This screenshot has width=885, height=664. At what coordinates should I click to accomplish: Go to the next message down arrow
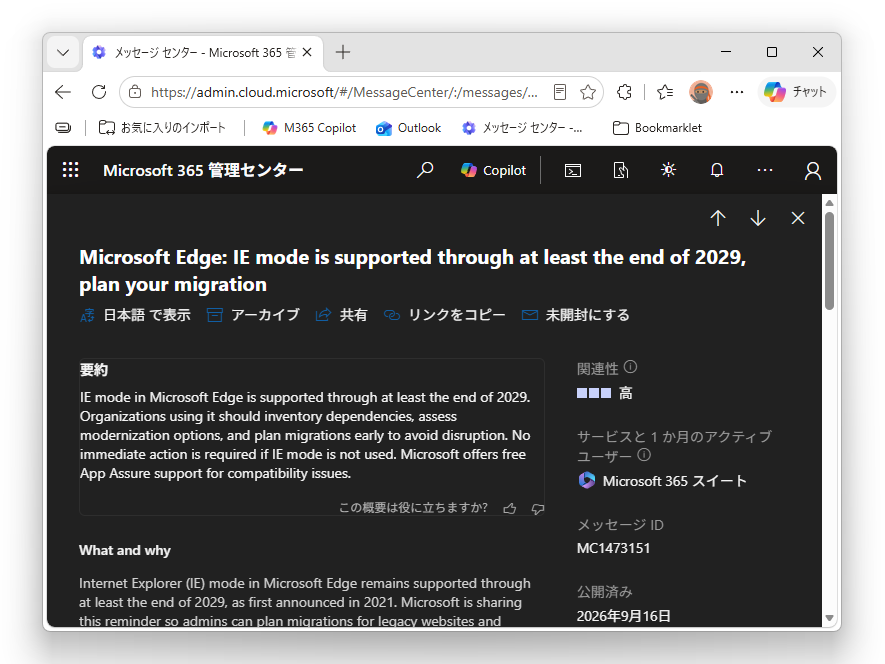[758, 218]
